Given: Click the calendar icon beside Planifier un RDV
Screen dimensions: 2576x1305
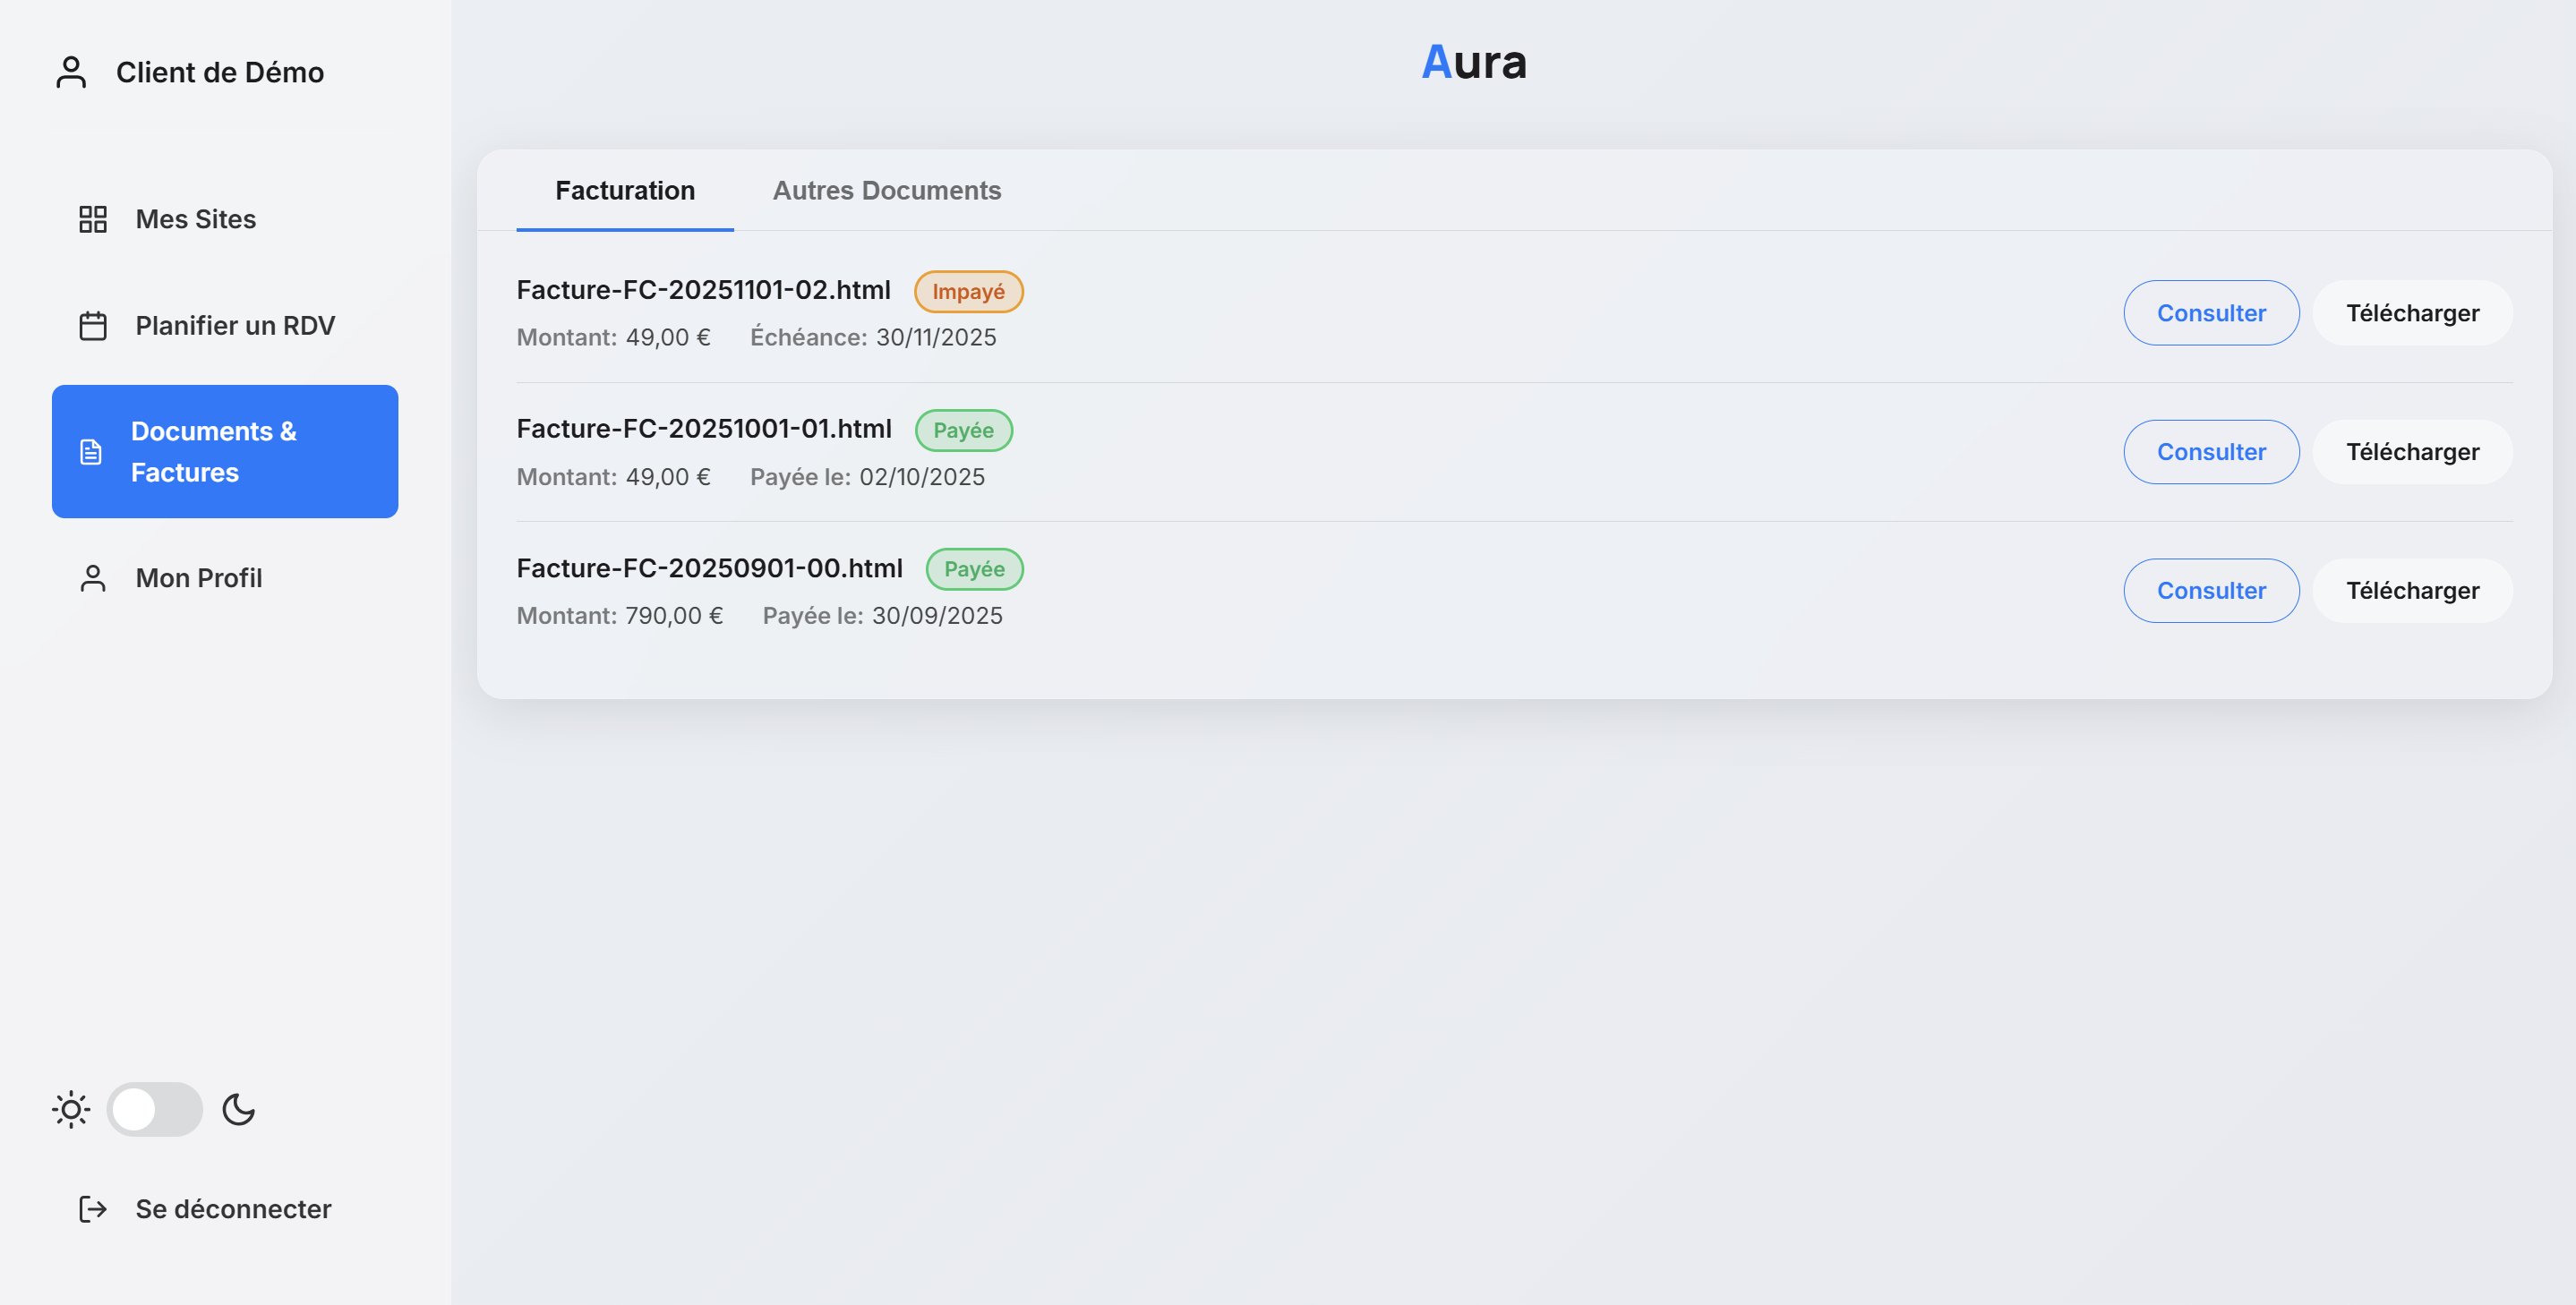Looking at the screenshot, I should coord(93,324).
